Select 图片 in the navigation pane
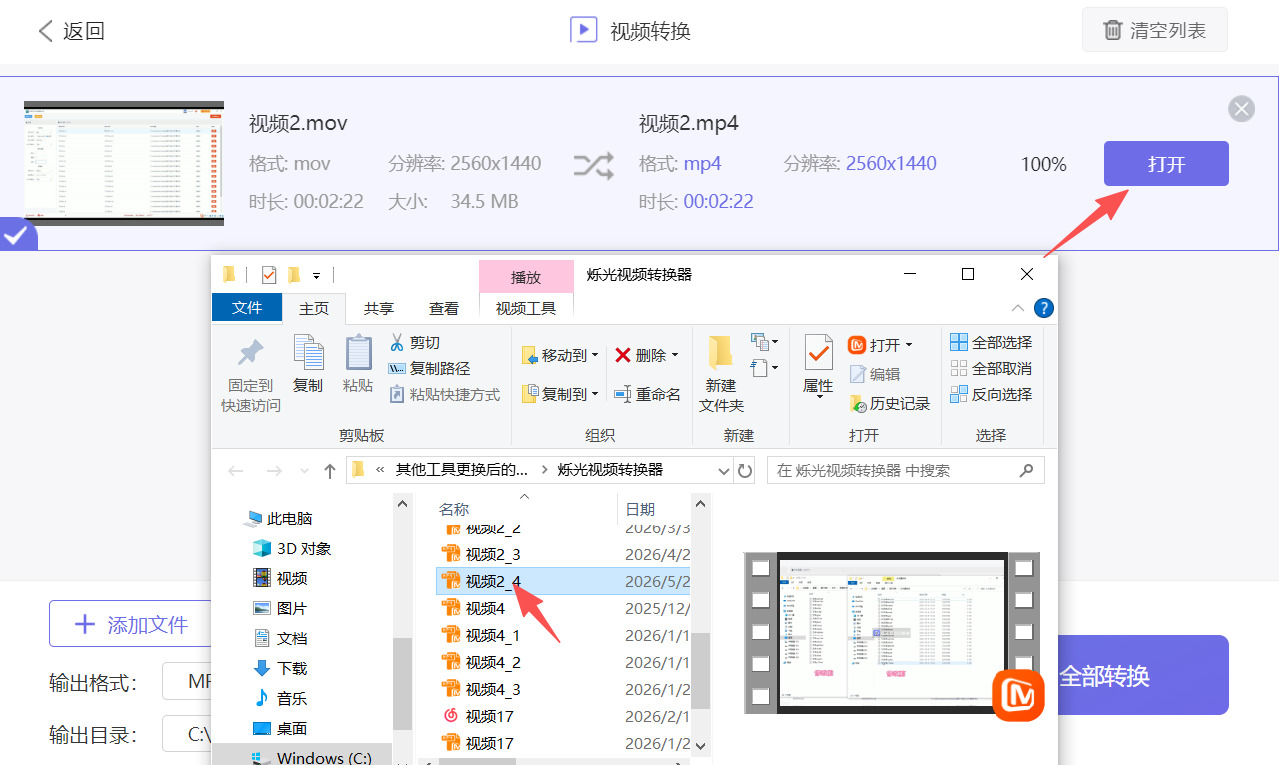The image size is (1279, 765). point(280,608)
